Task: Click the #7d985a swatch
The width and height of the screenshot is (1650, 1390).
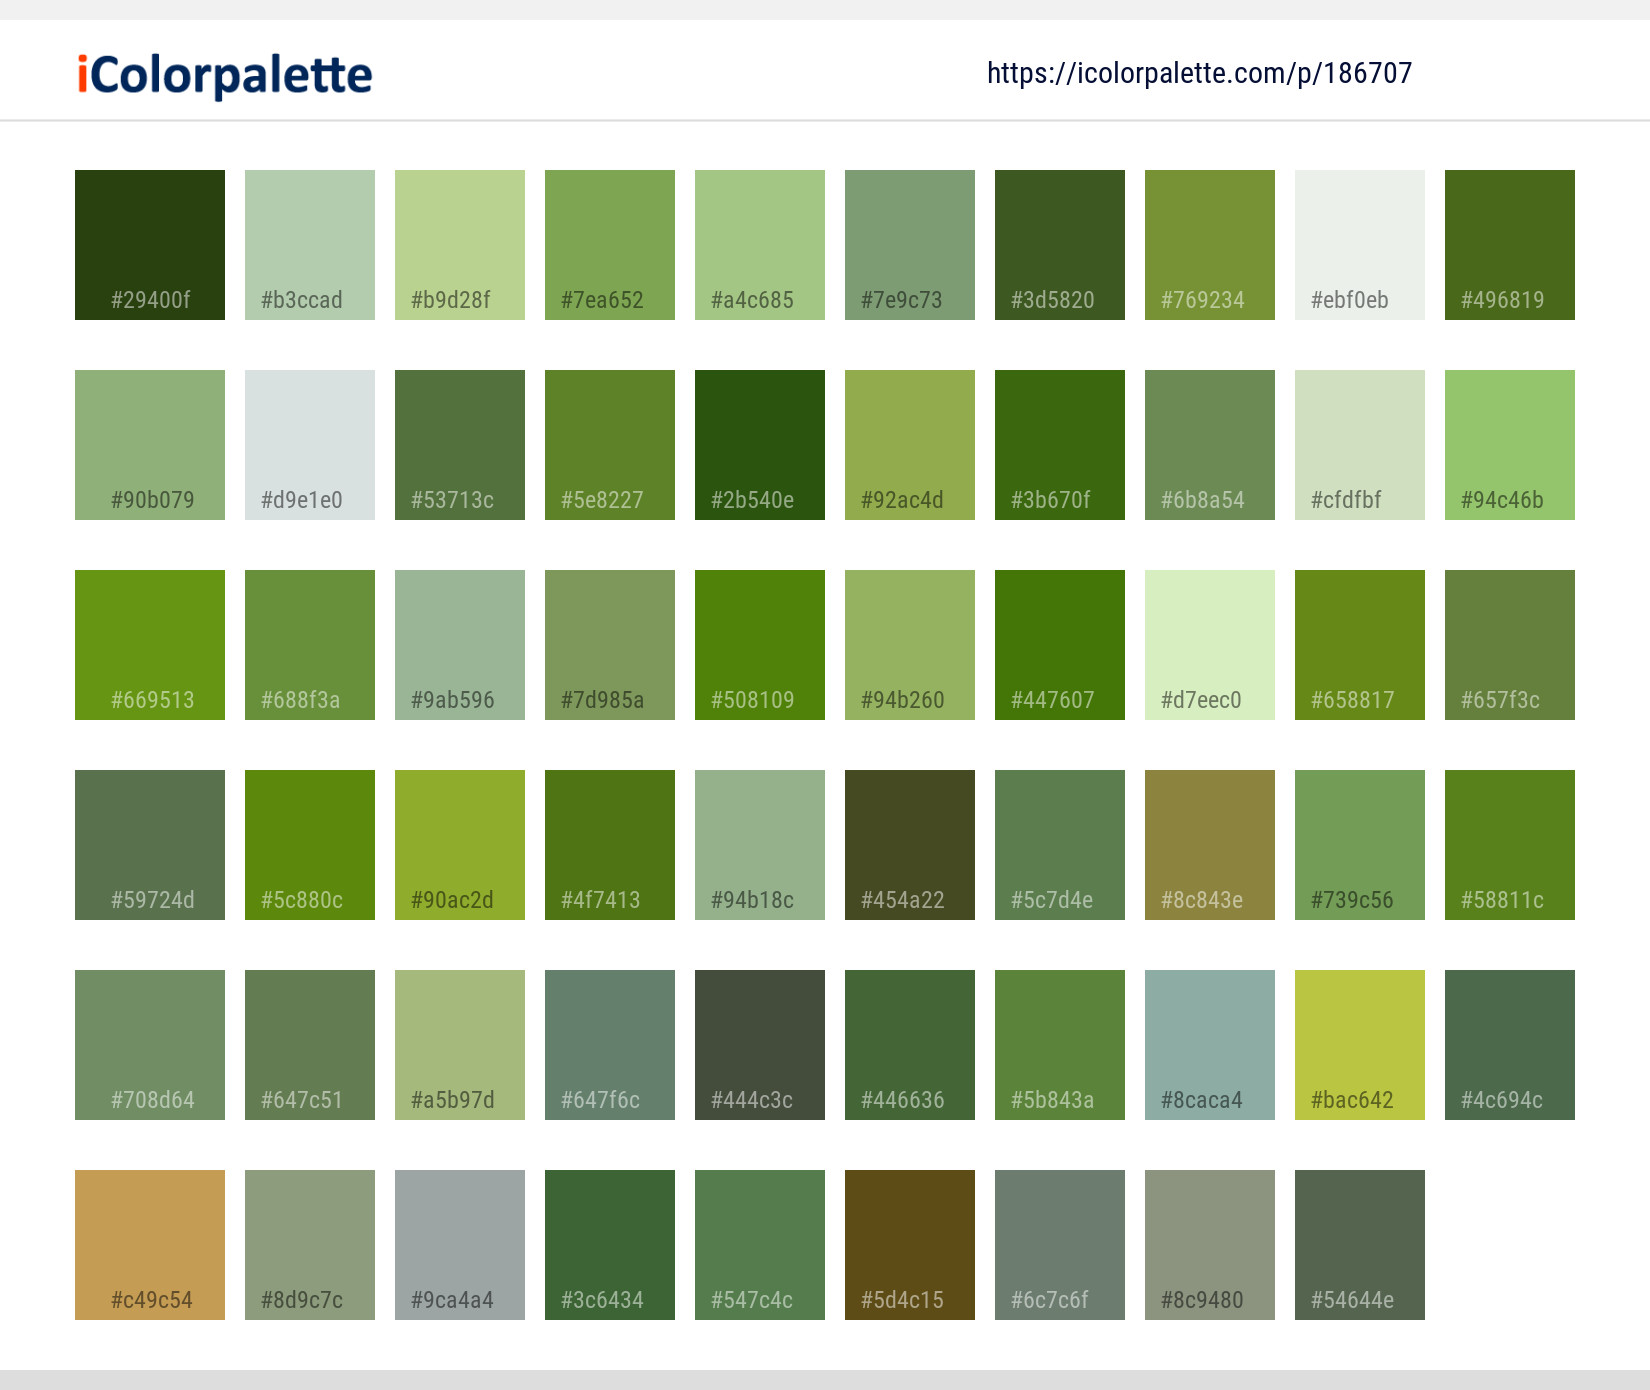Action: (x=610, y=645)
